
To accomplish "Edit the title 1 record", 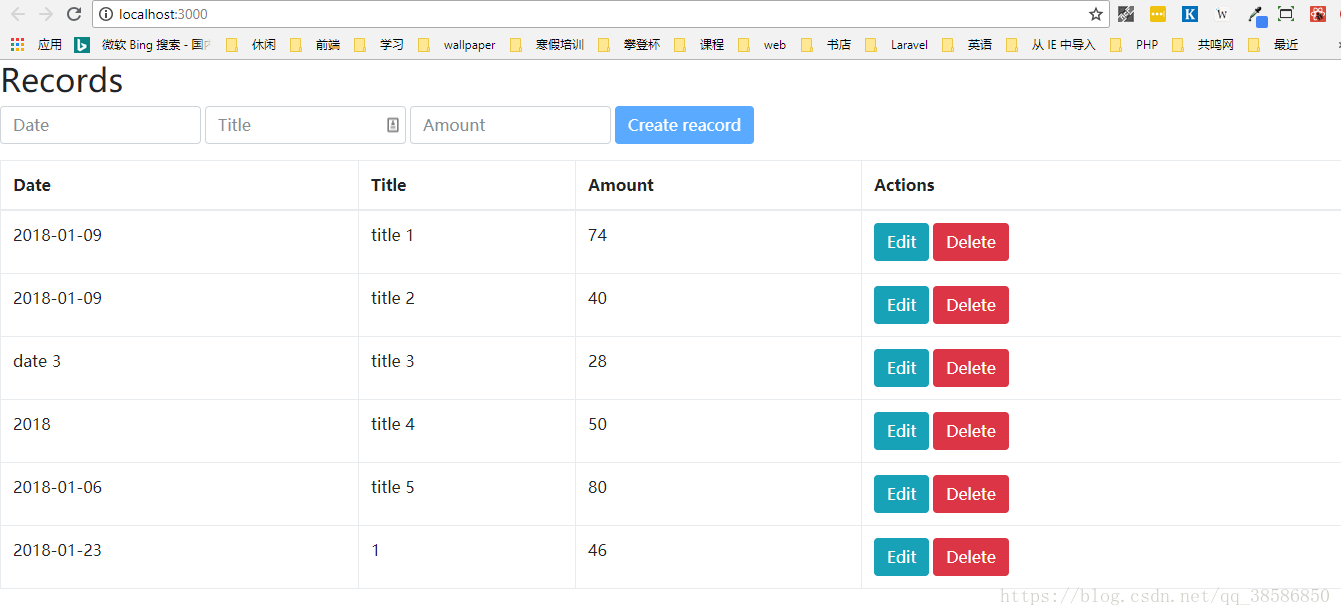I will click(x=901, y=242).
